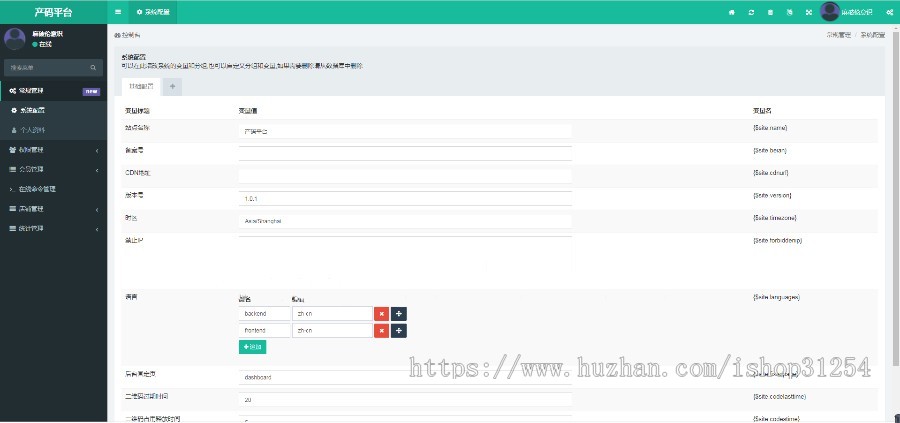Open the home icon in top bar
This screenshot has width=900, height=423.
click(x=732, y=12)
